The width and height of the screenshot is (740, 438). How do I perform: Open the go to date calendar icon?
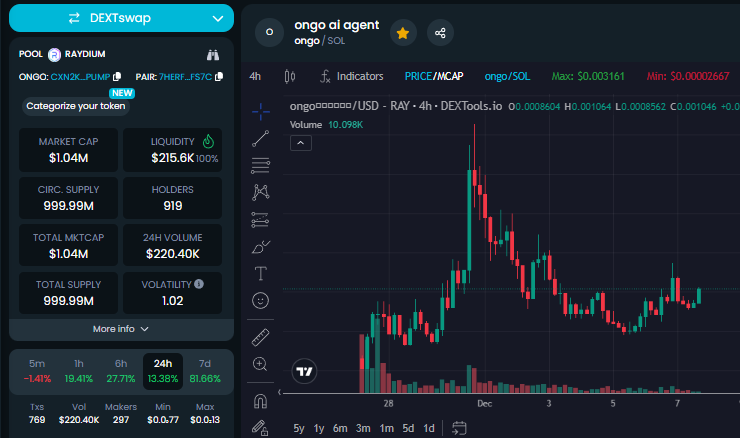coord(459,428)
